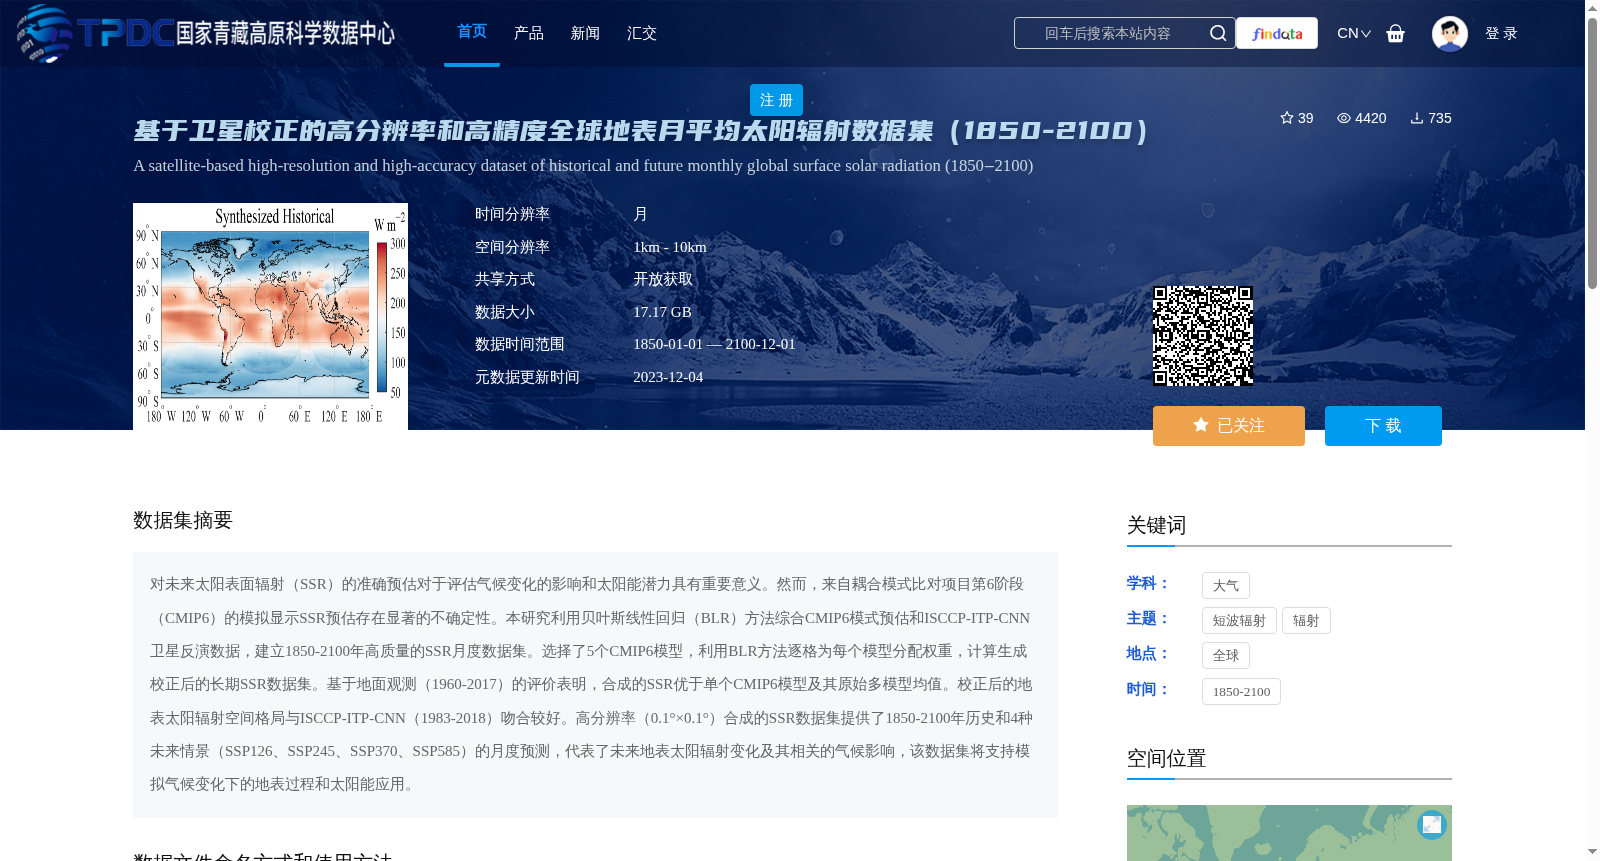This screenshot has width=1600, height=861.
Task: Click the 1km - 10km spatial resolution value
Action: tap(670, 247)
